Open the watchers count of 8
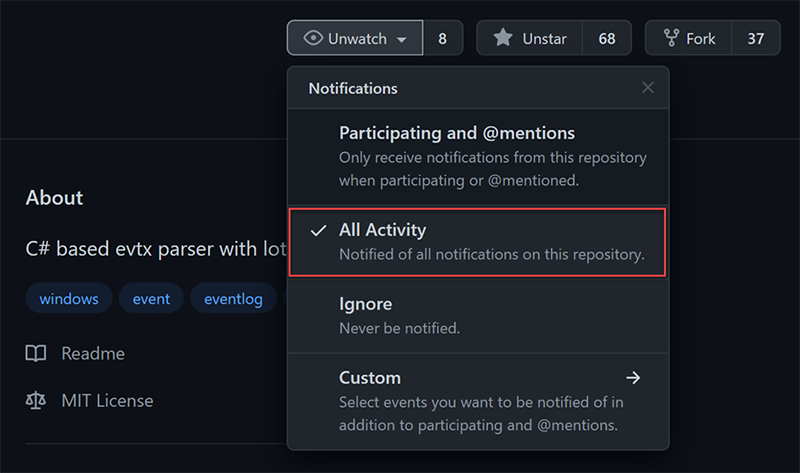Image resolution: width=800 pixels, height=473 pixels. click(442, 38)
